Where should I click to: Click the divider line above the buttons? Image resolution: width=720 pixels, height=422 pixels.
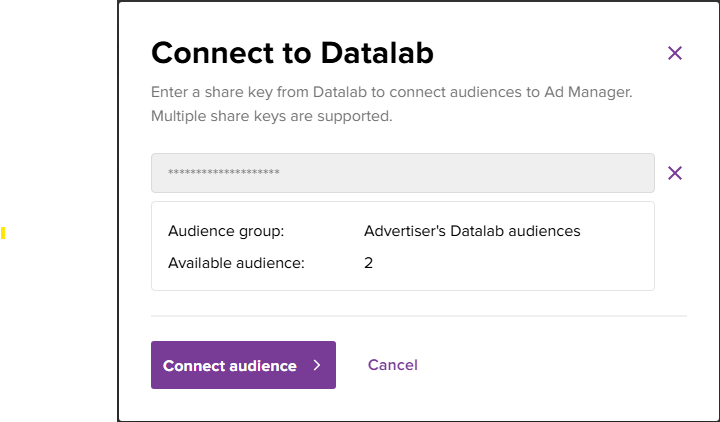(419, 316)
